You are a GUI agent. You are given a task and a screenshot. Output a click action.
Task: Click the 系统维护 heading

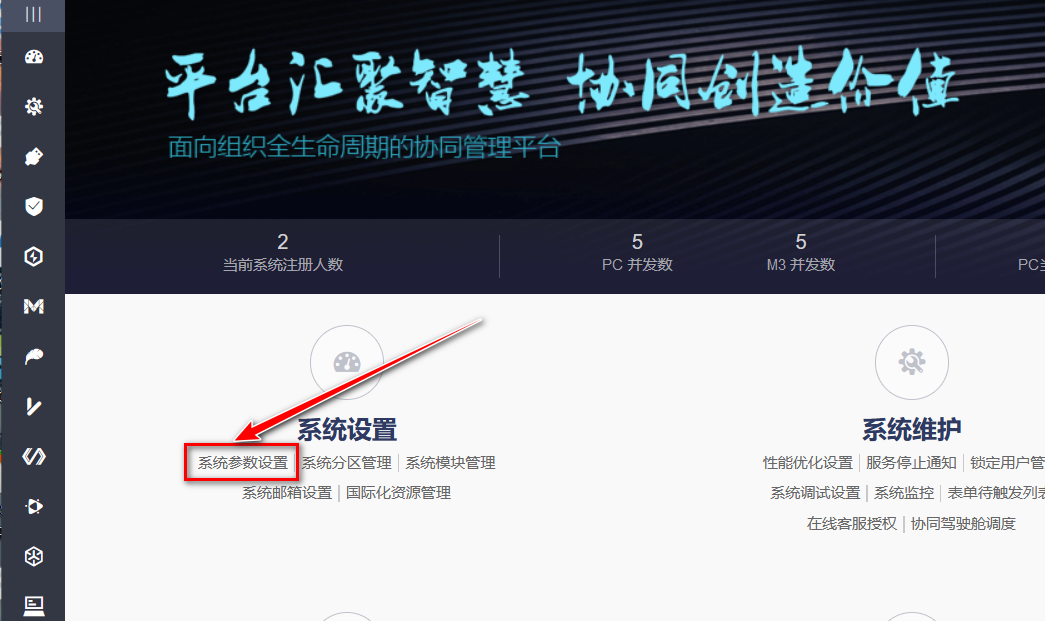click(x=912, y=430)
